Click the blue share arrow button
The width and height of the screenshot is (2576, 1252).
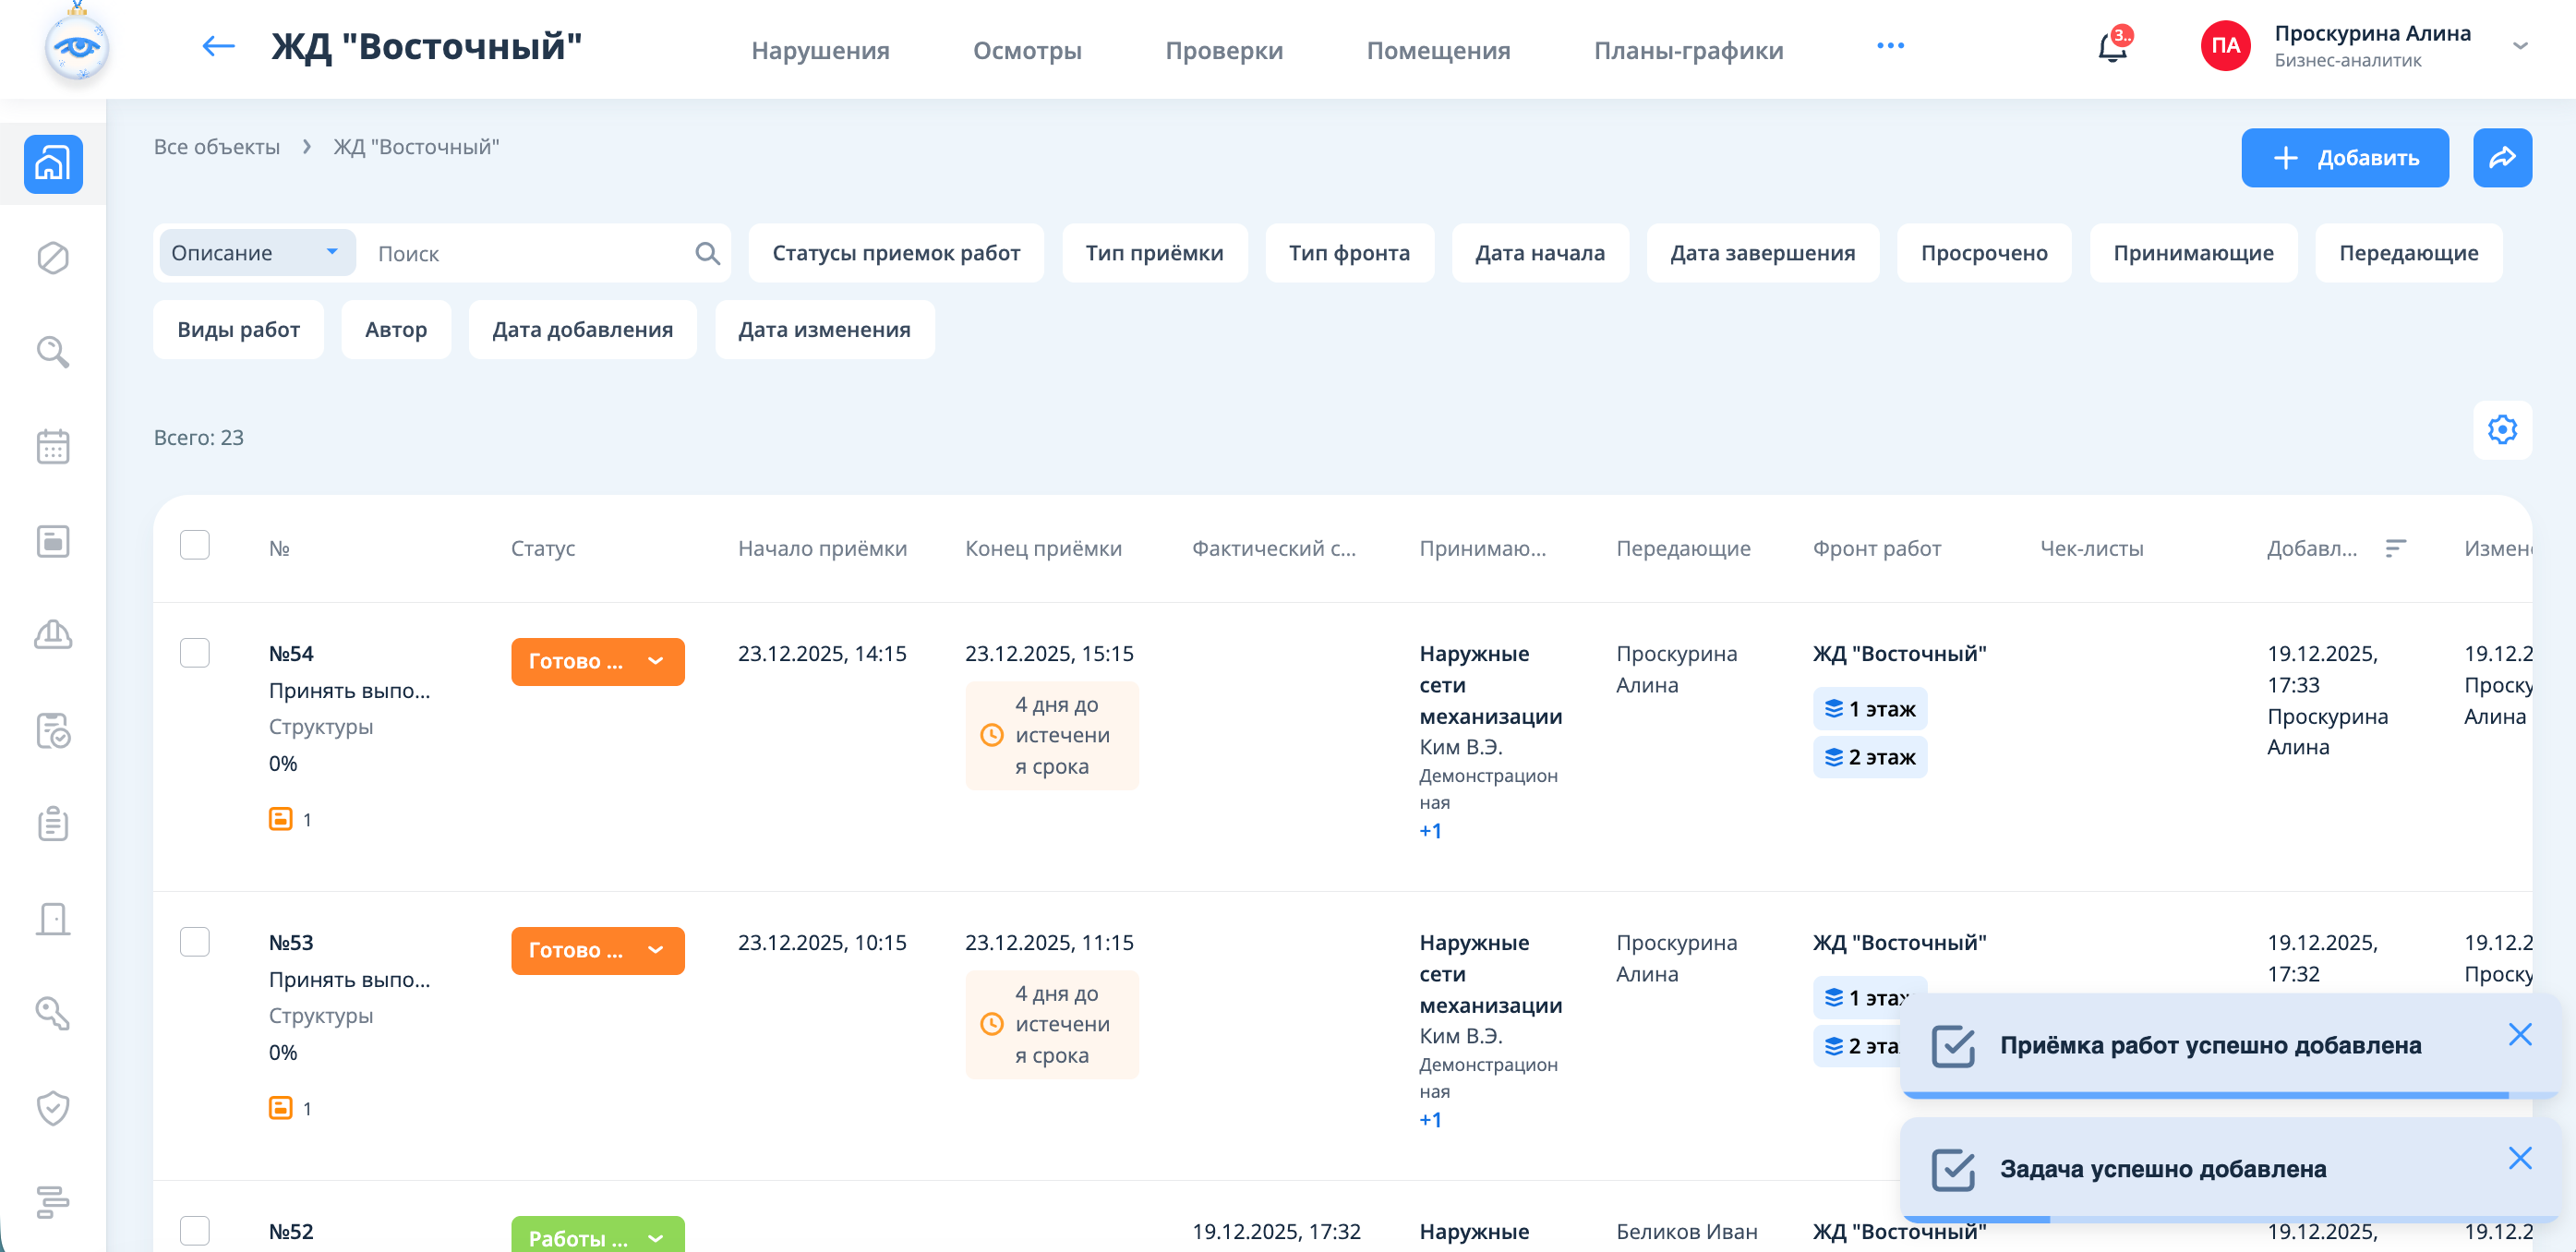point(2501,158)
